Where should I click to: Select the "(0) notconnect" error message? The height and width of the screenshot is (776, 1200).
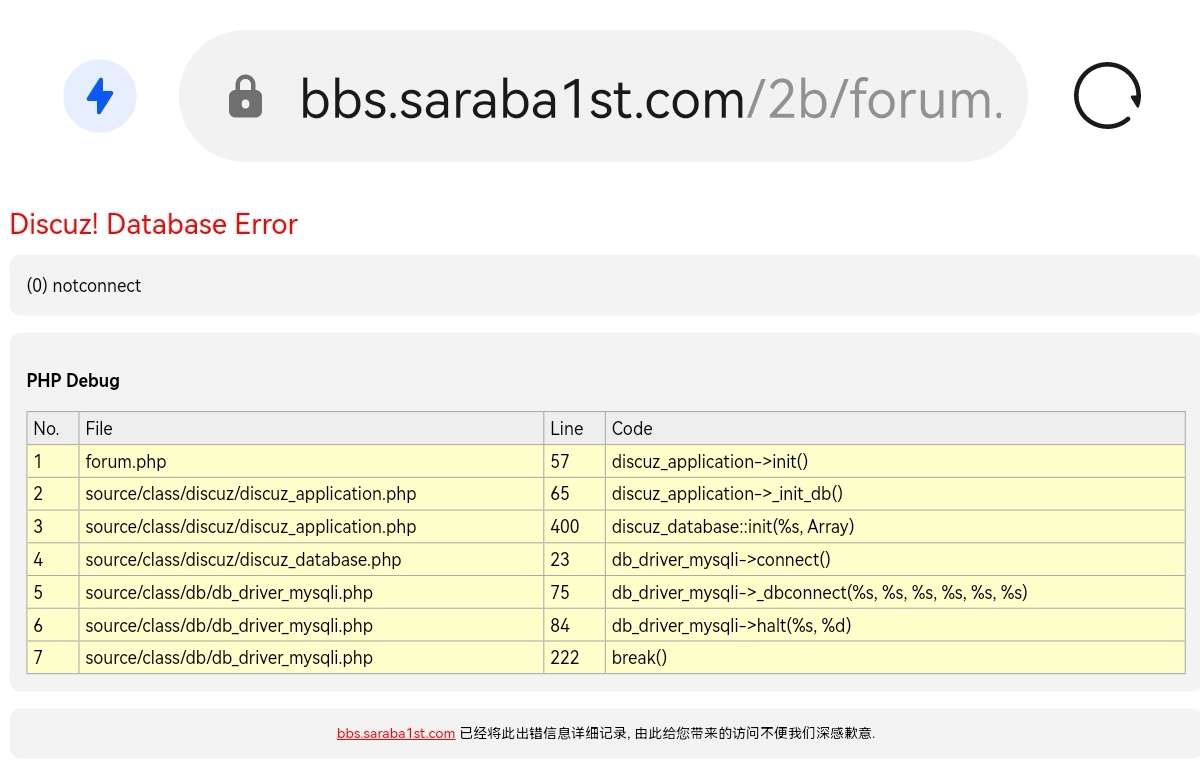point(84,286)
